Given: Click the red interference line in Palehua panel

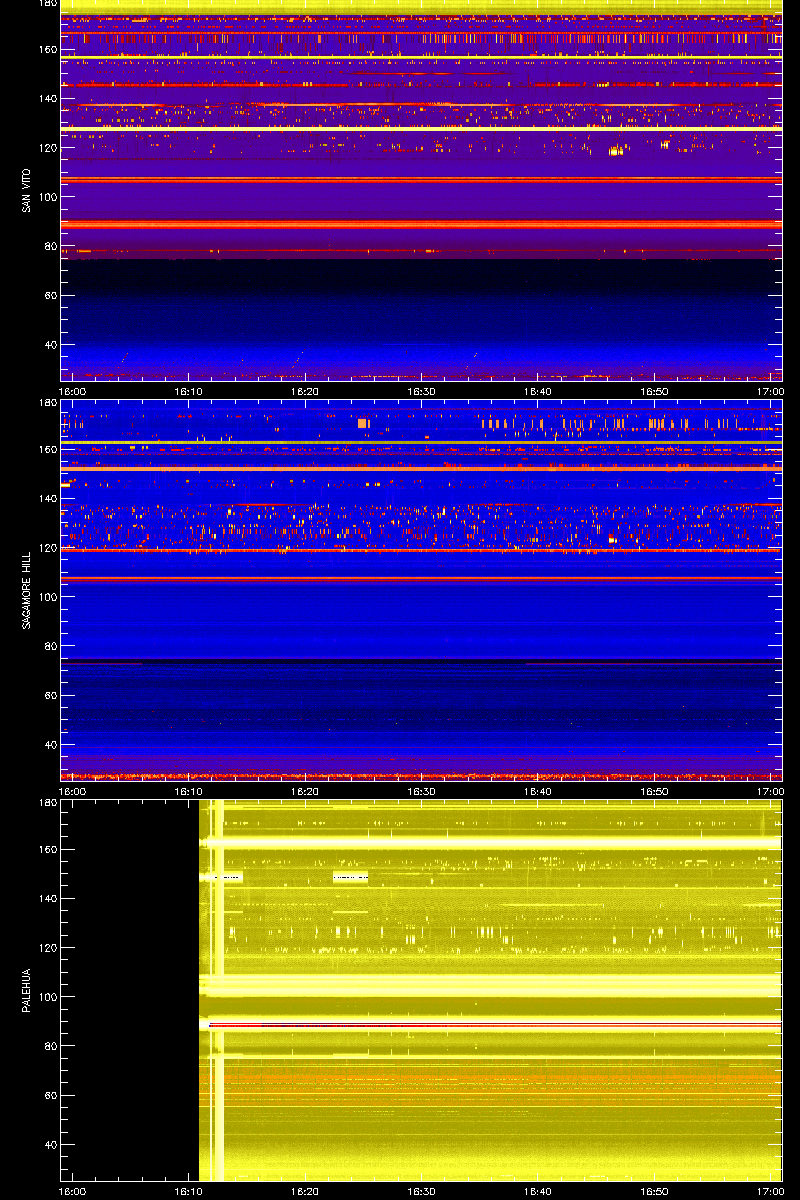Looking at the screenshot, I should 494,1026.
